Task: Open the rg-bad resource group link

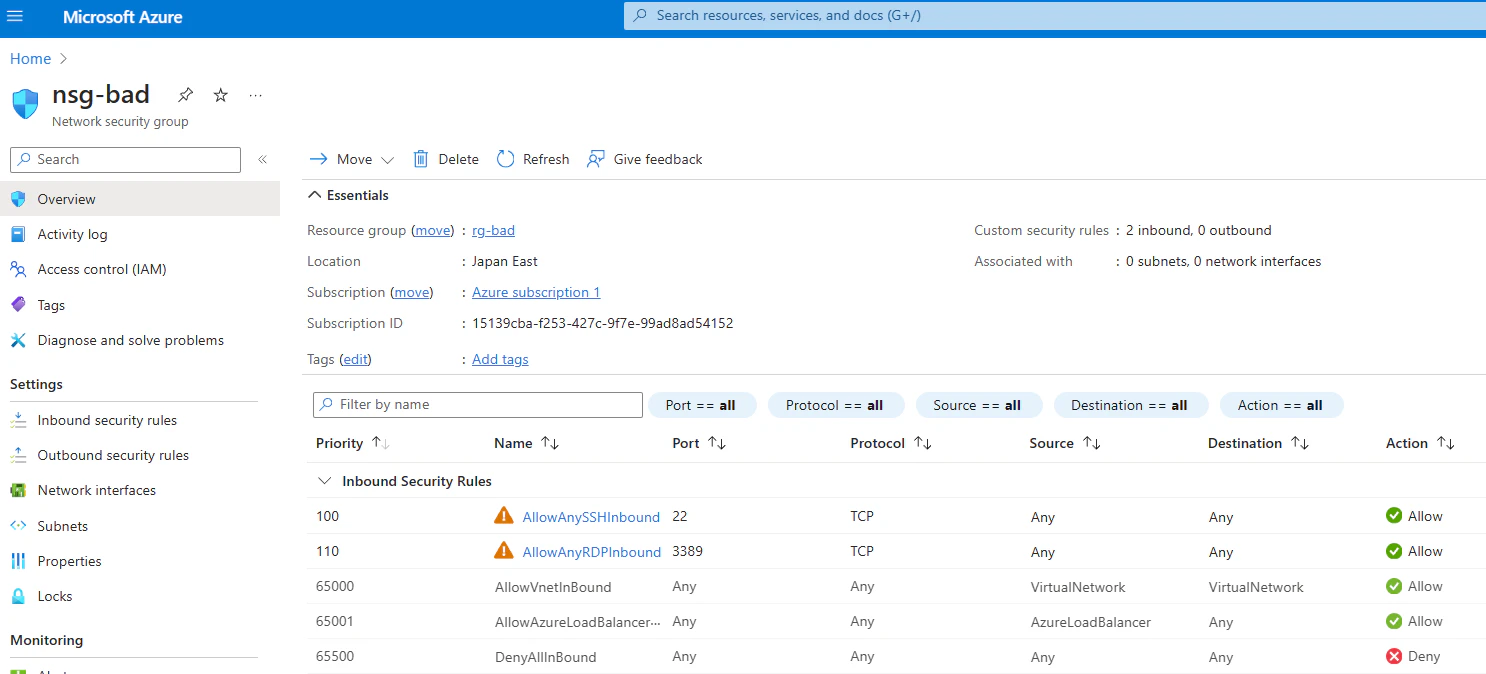Action: click(493, 230)
